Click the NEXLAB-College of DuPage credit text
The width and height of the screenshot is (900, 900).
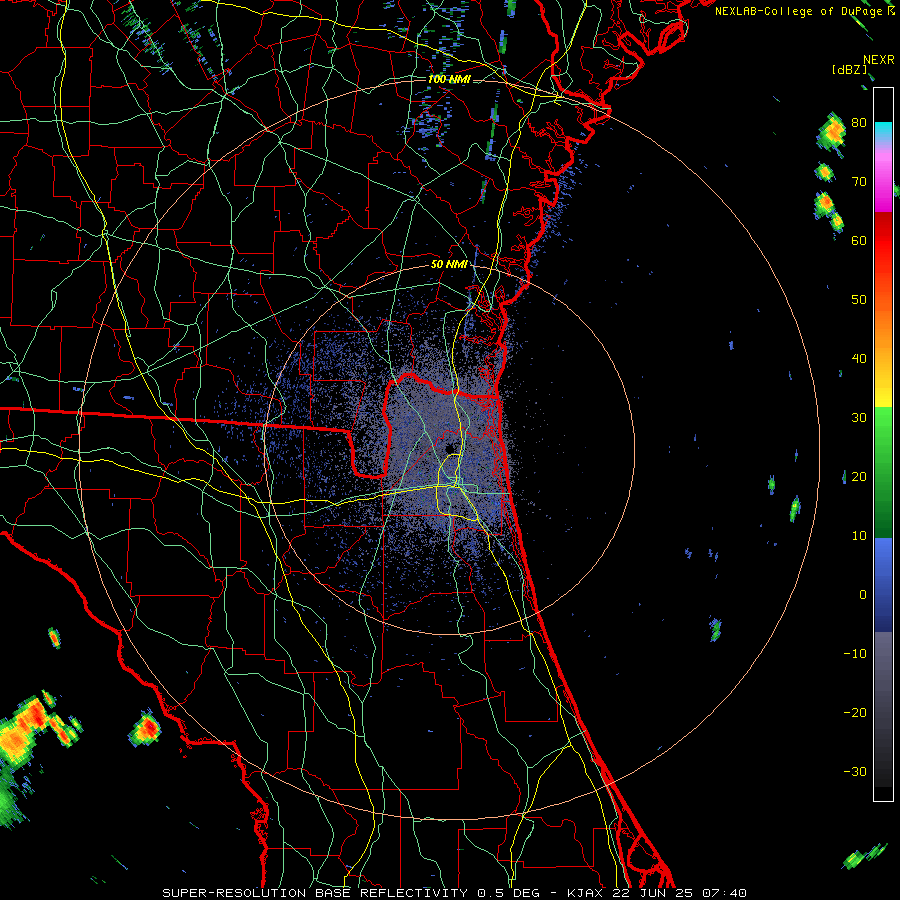click(799, 11)
